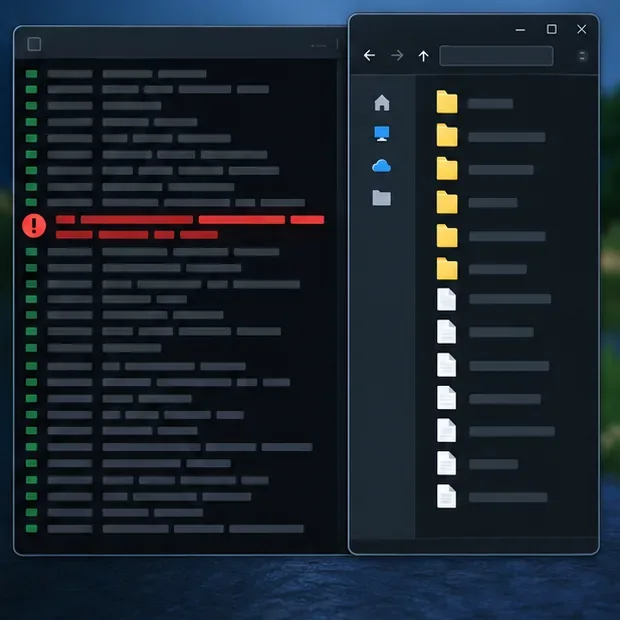Maximize the file explorer window
Viewport: 620px width, 620px height.
coord(552,29)
